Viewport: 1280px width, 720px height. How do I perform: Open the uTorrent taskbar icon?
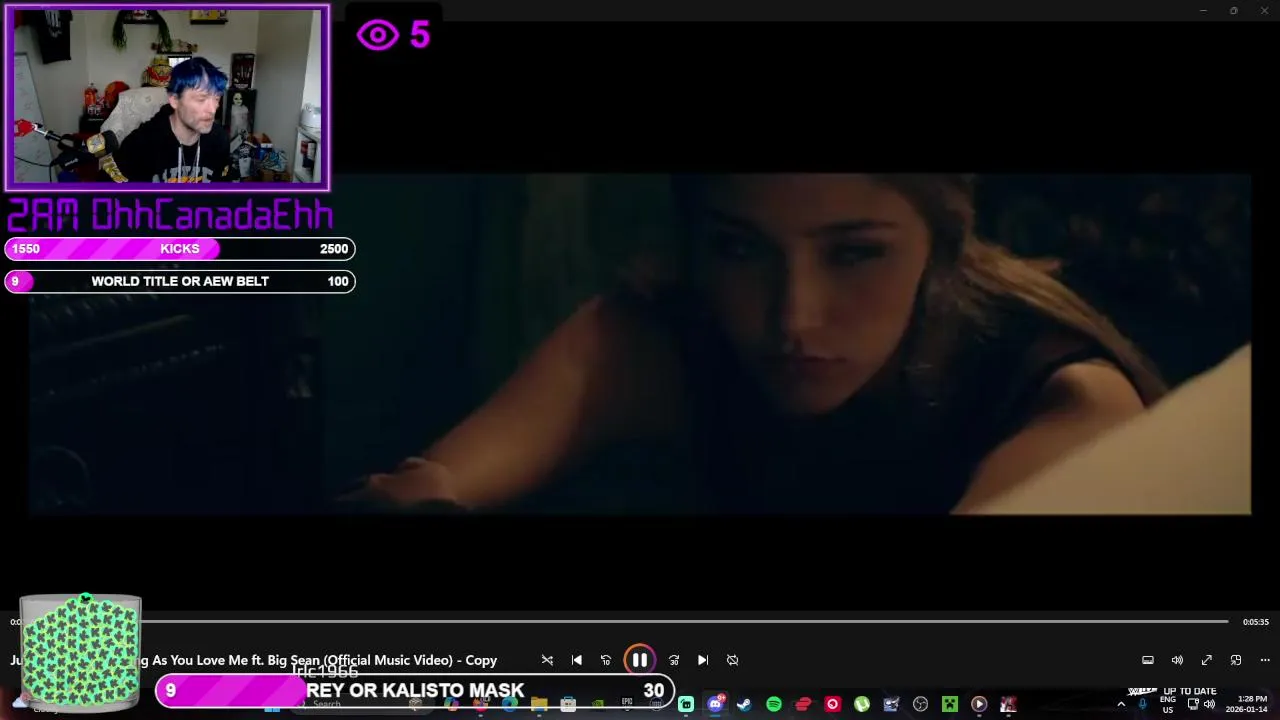[861, 704]
